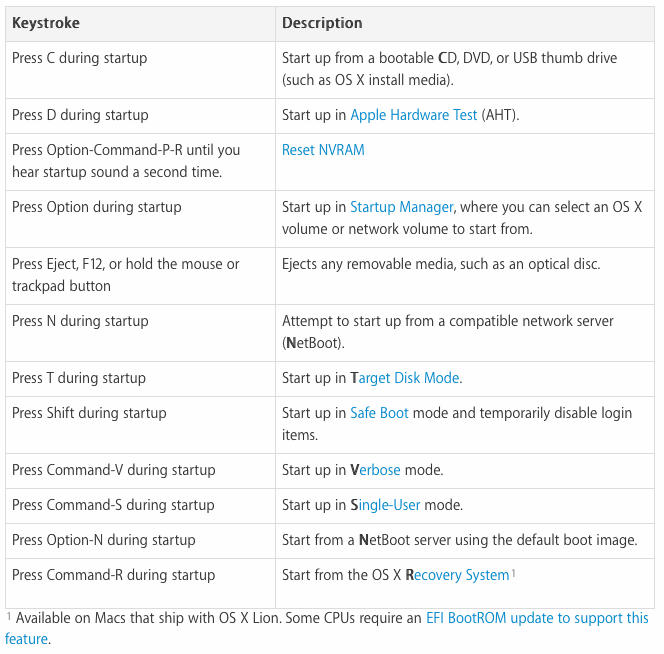
Task: Select the "Press T during startup" cell
Action: tap(79, 378)
